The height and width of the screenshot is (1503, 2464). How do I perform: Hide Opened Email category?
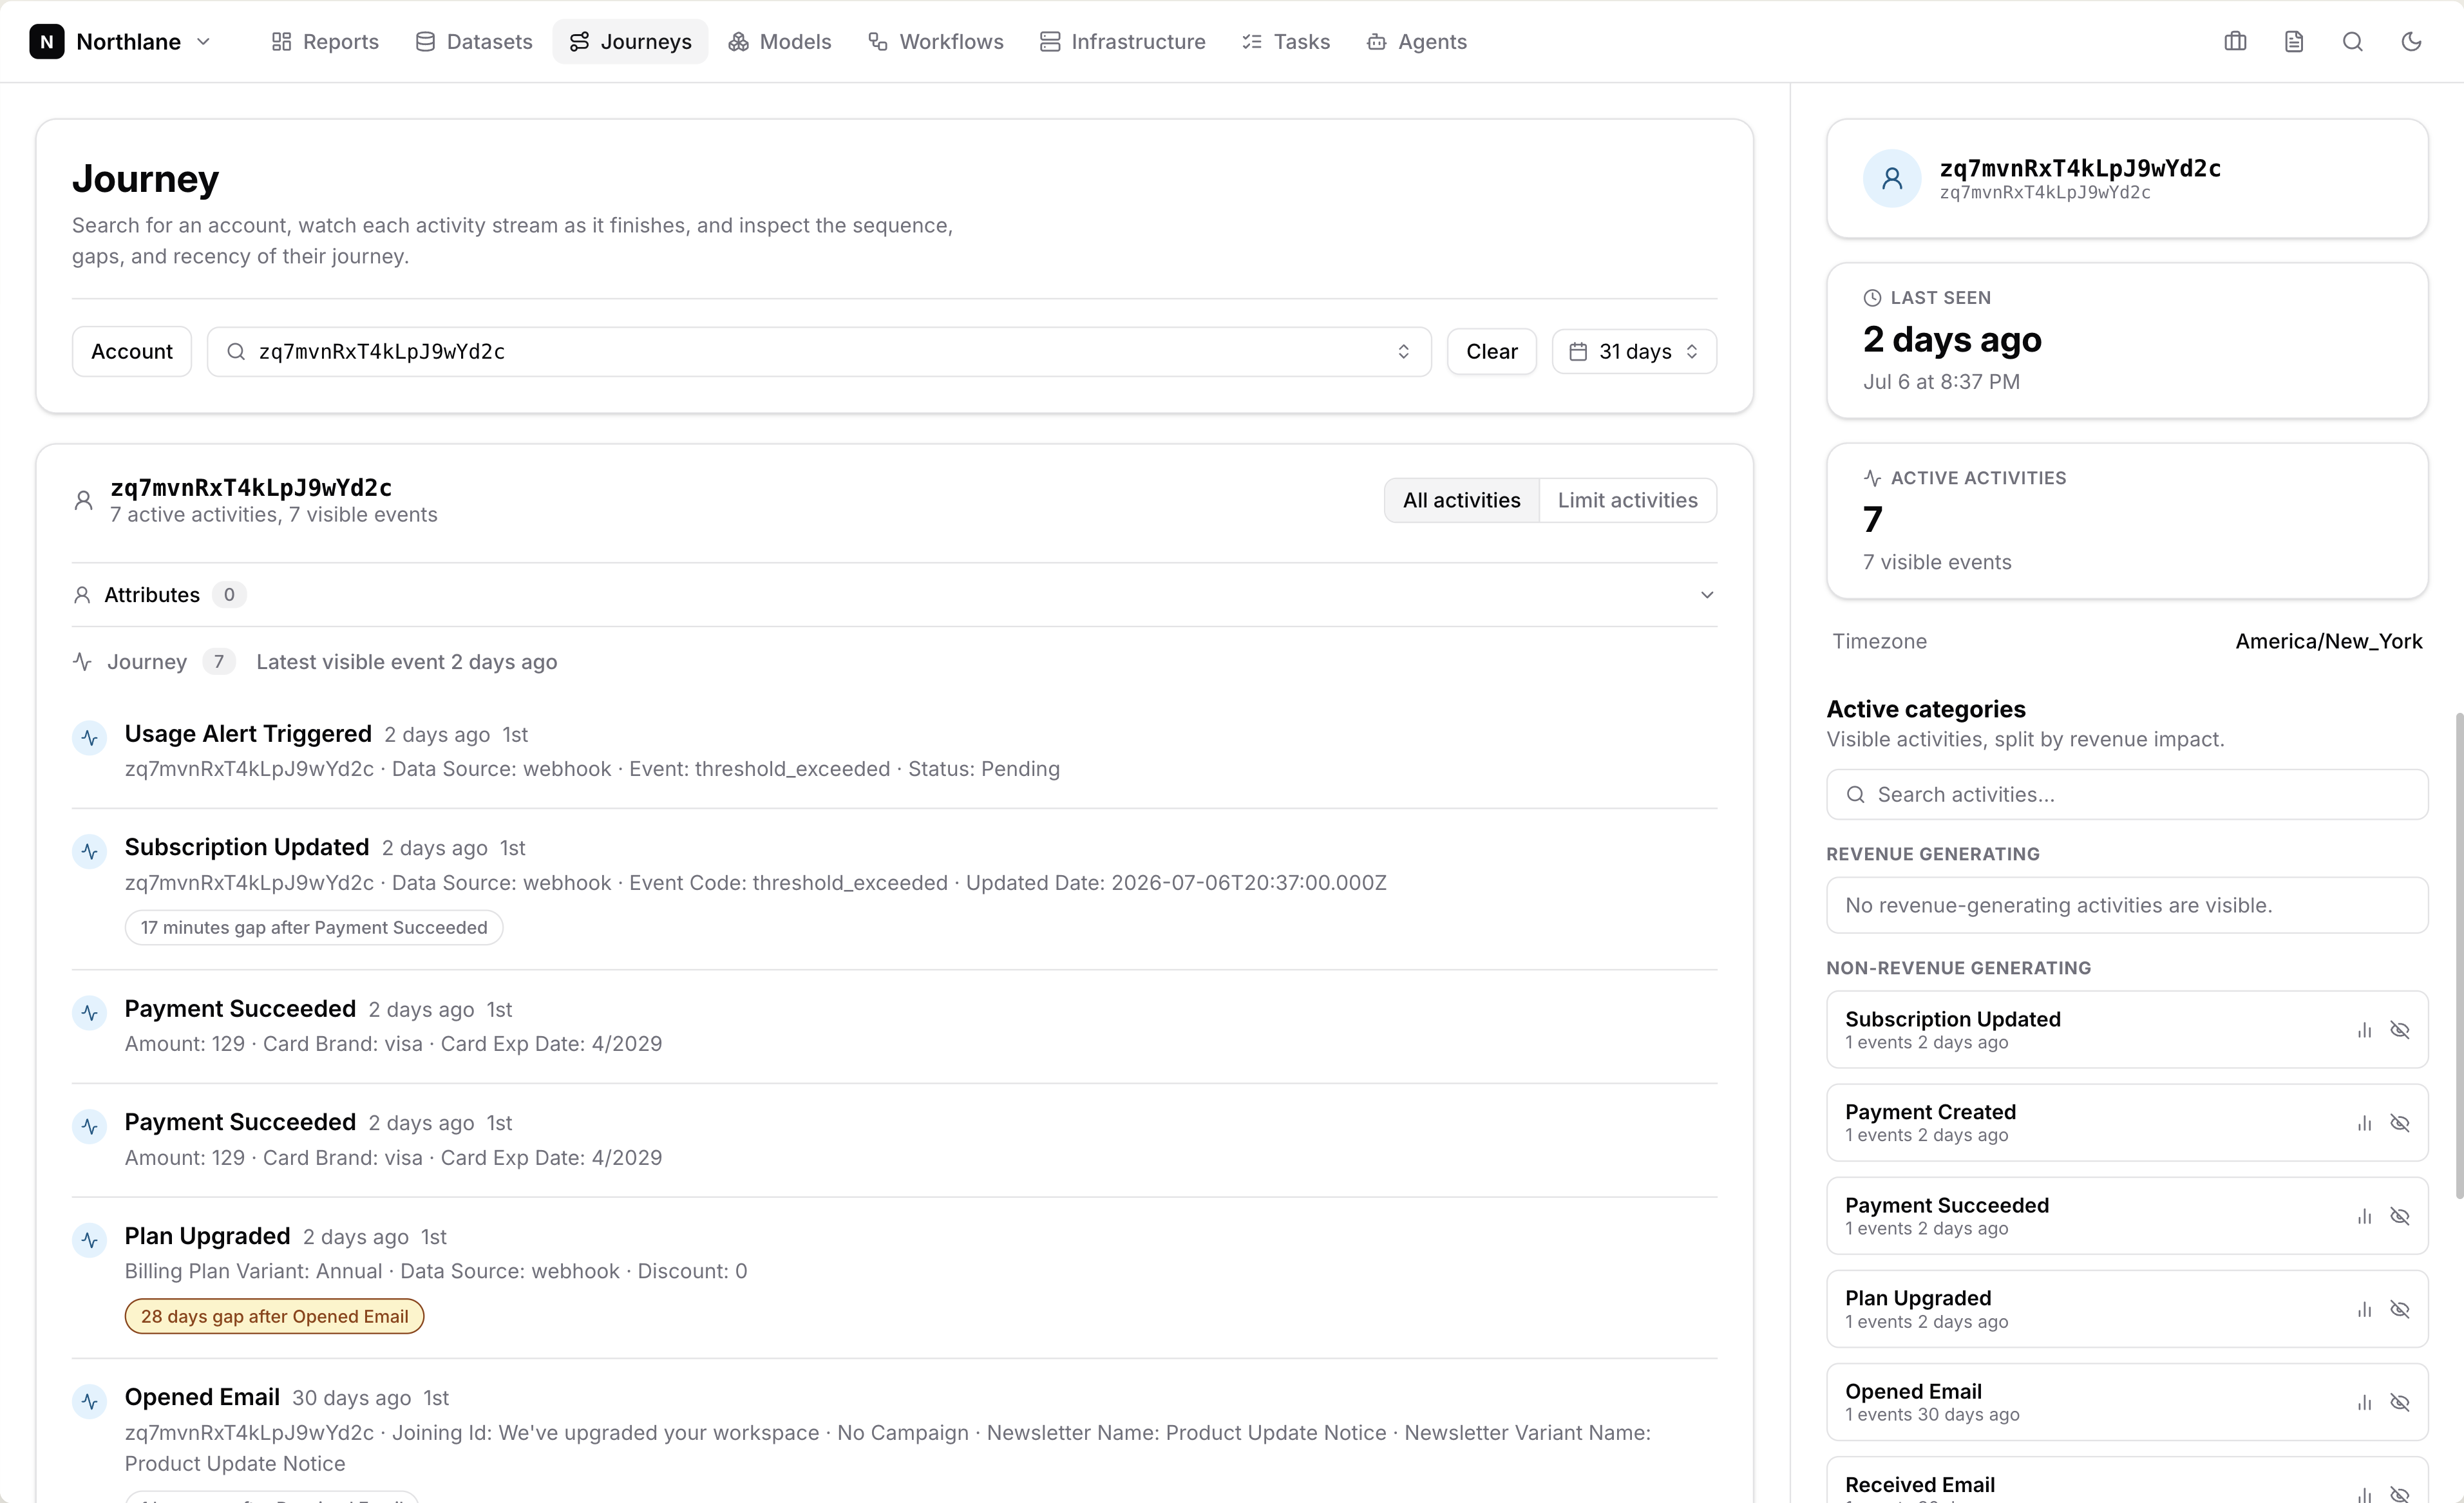[2400, 1402]
